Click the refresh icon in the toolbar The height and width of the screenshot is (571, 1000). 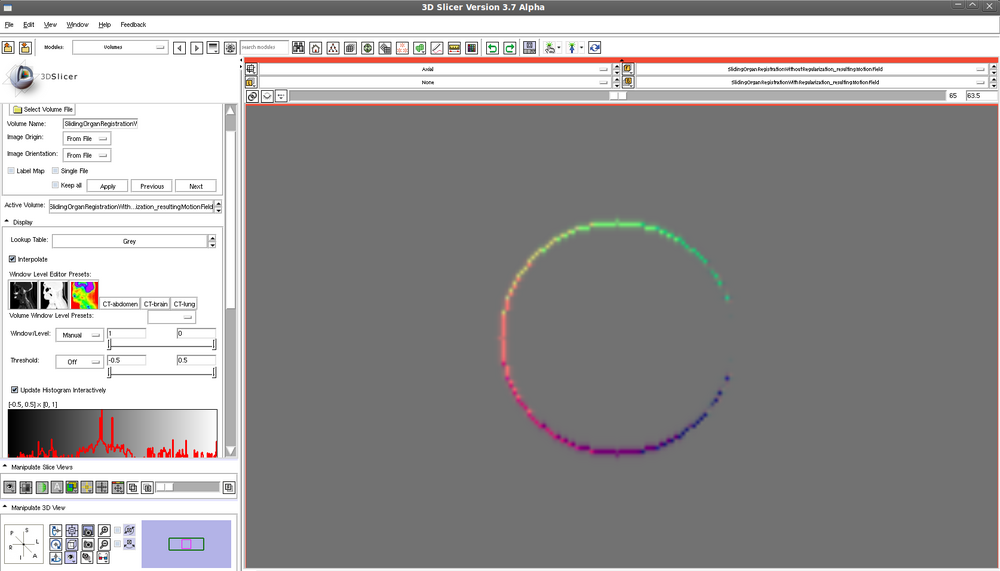click(x=594, y=48)
